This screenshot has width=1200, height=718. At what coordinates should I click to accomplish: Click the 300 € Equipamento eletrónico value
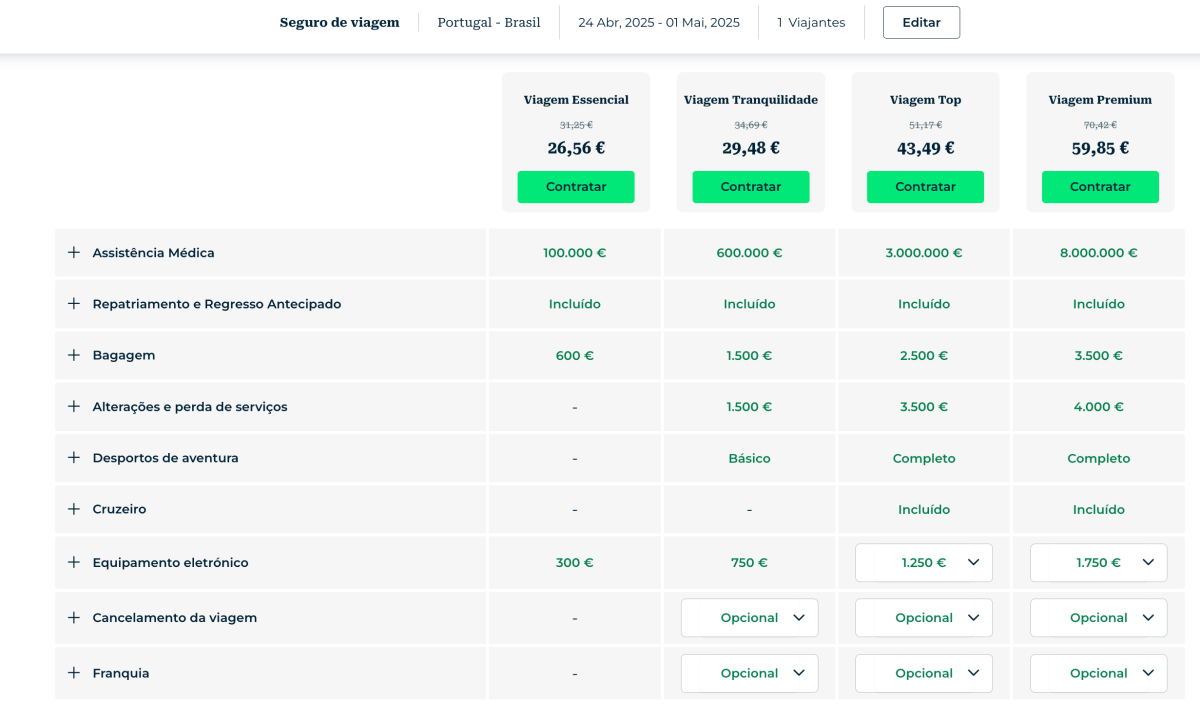click(575, 563)
